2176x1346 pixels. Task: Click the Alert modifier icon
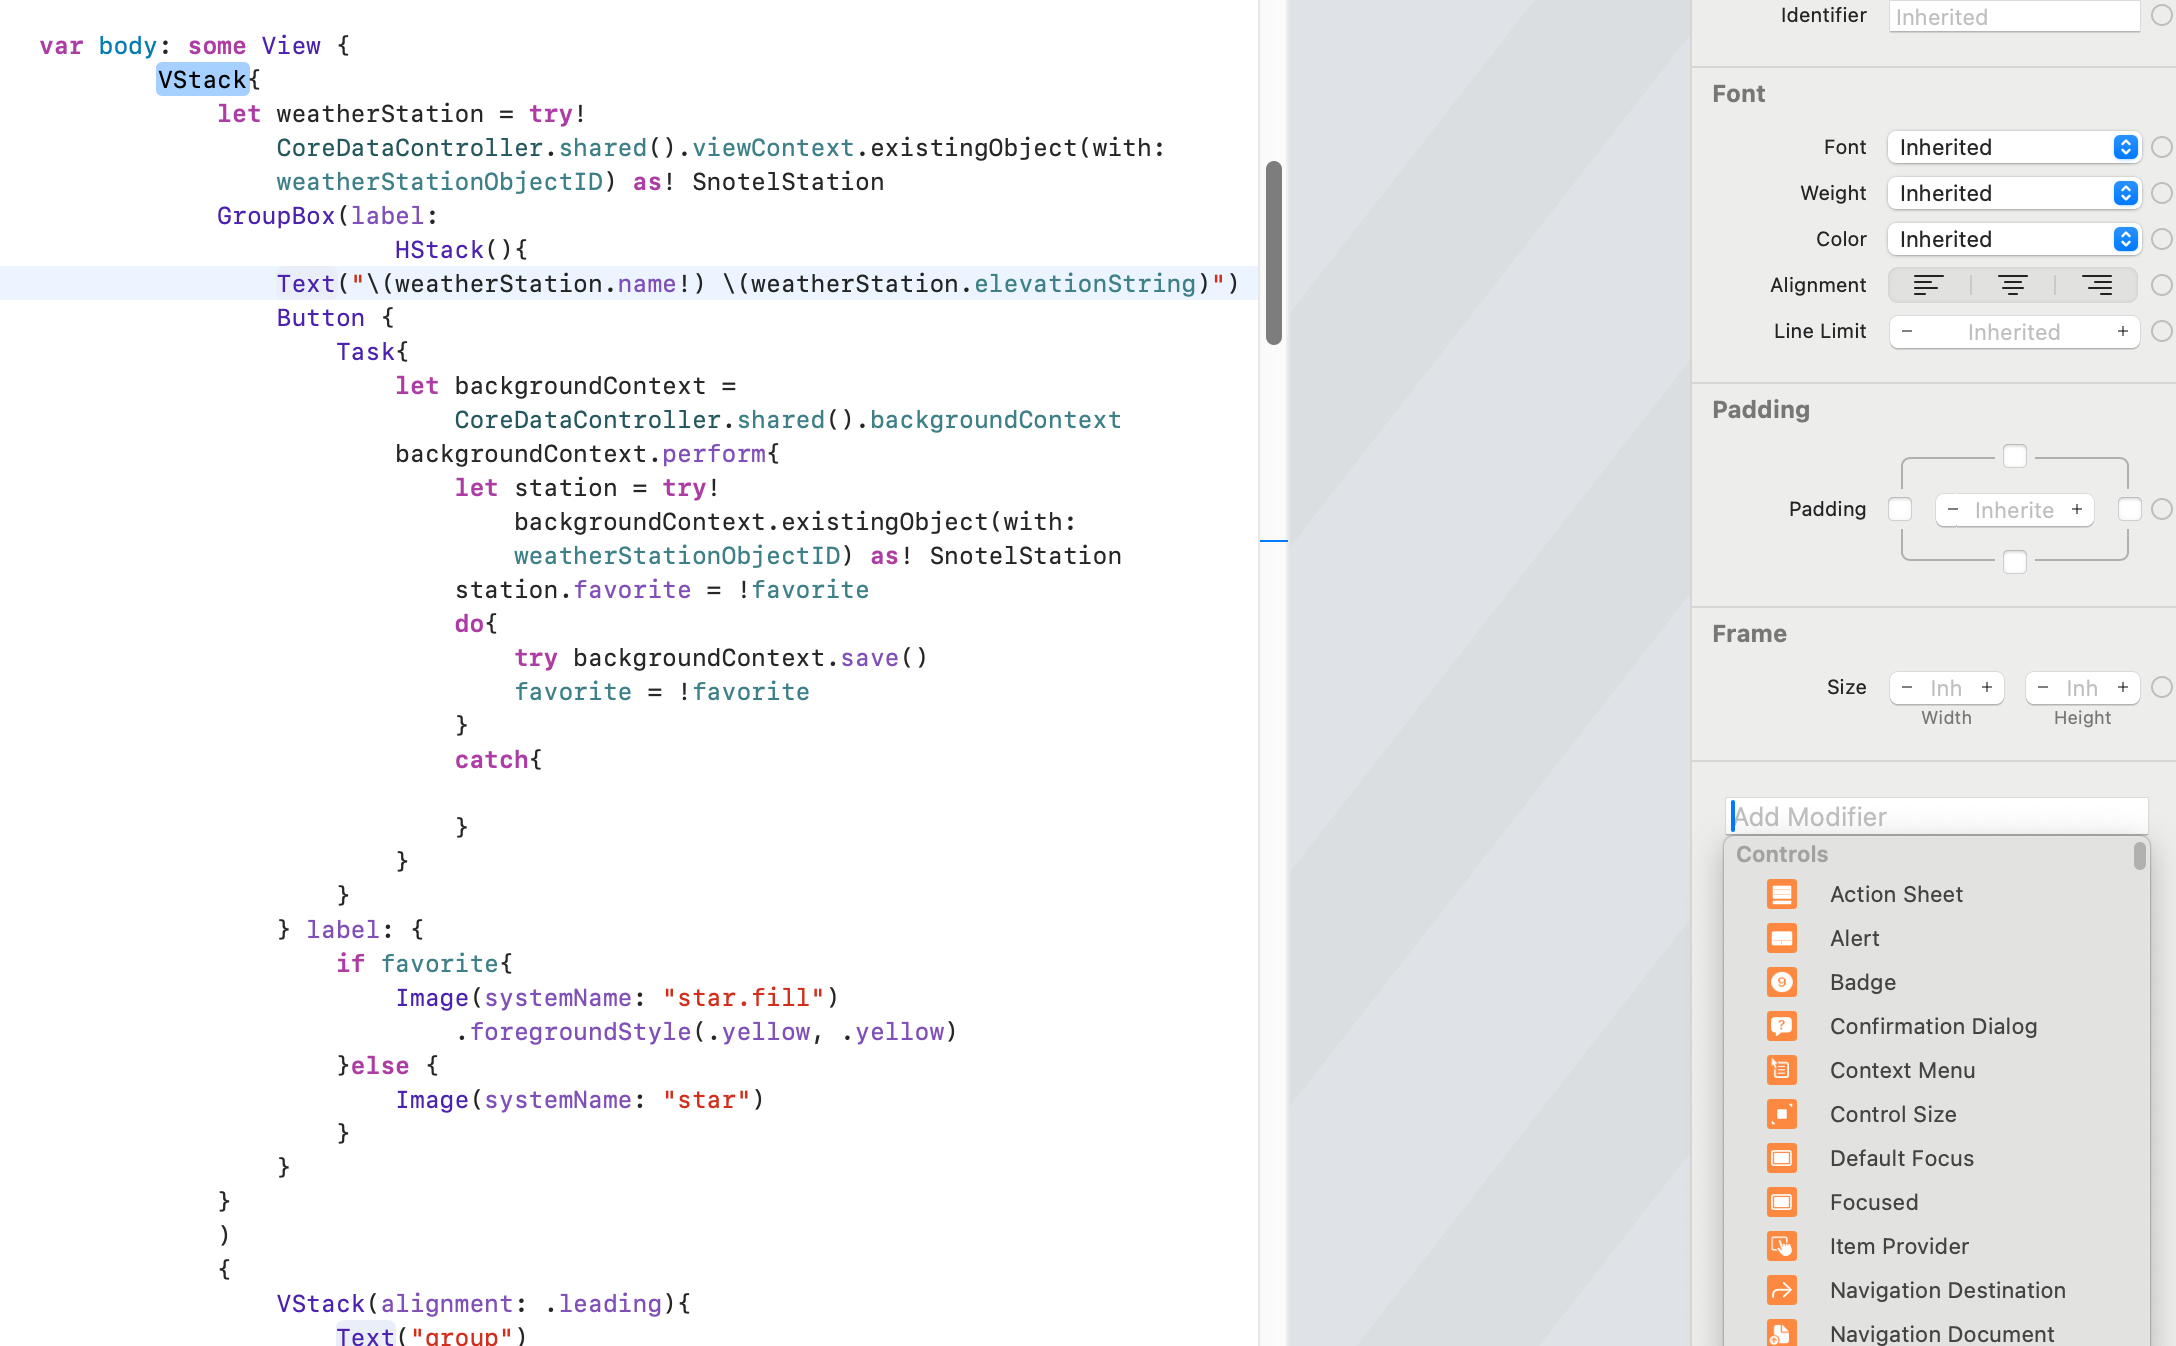click(1781, 938)
